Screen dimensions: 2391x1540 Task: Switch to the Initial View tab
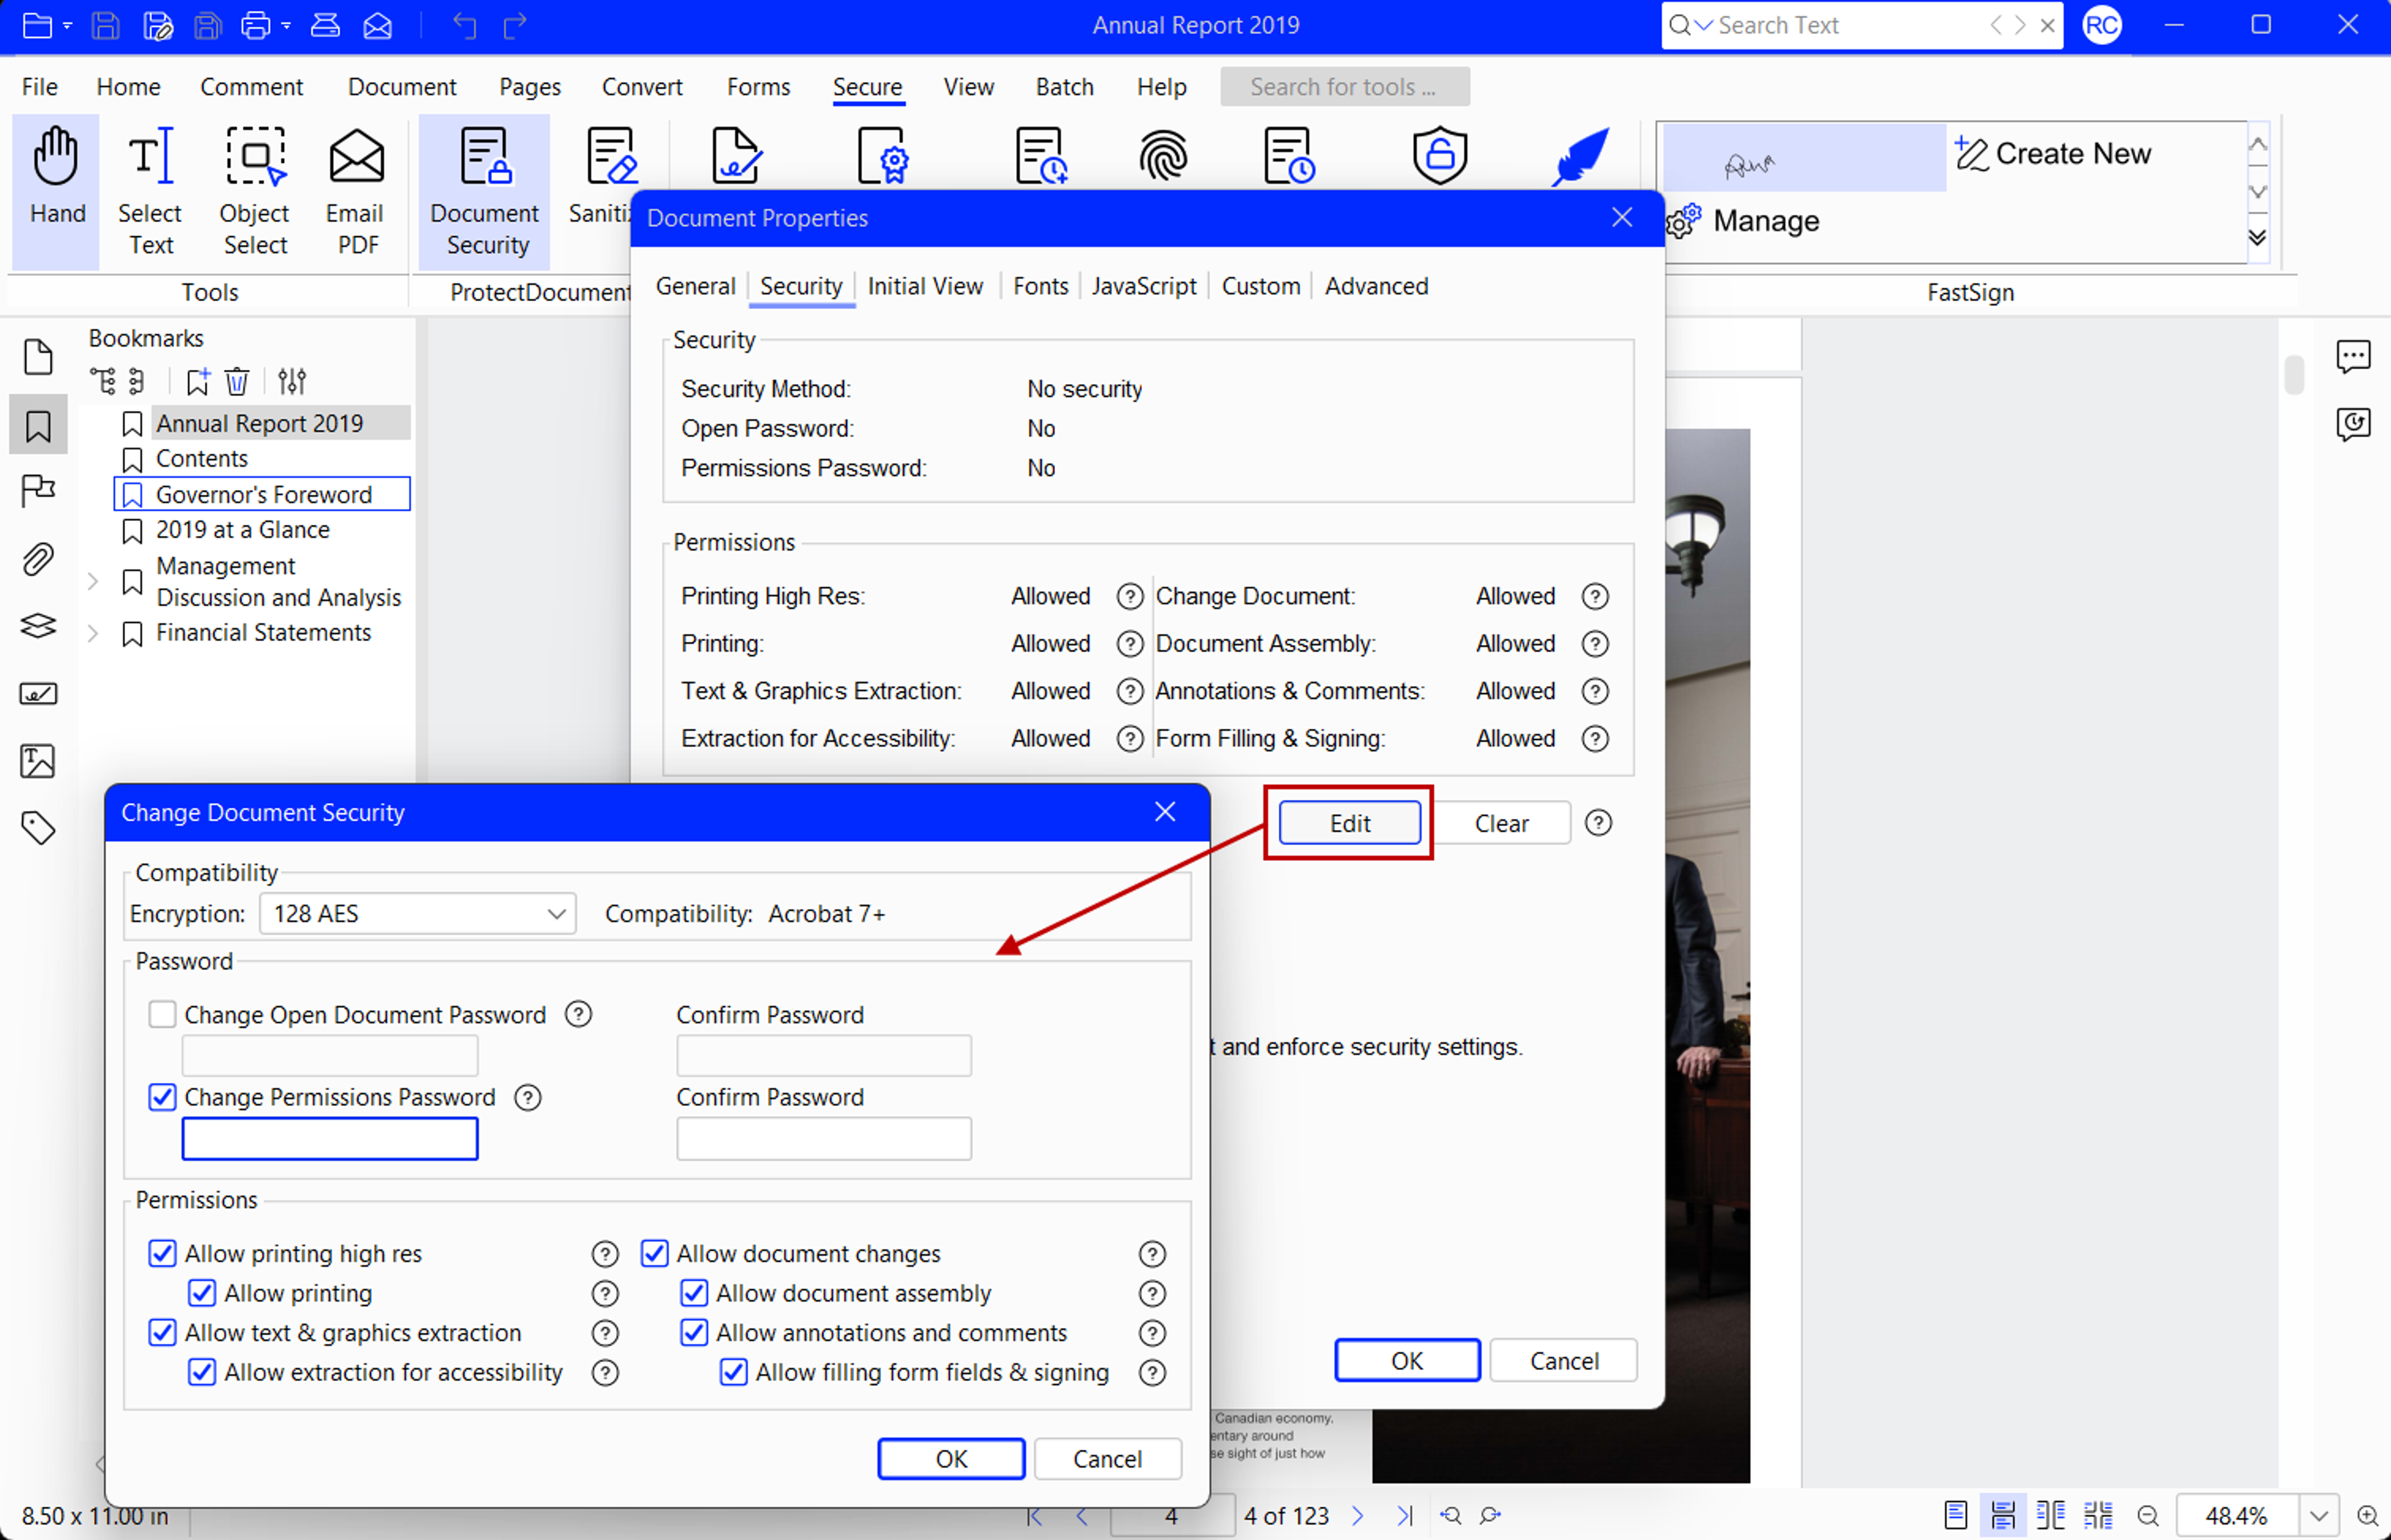[925, 286]
